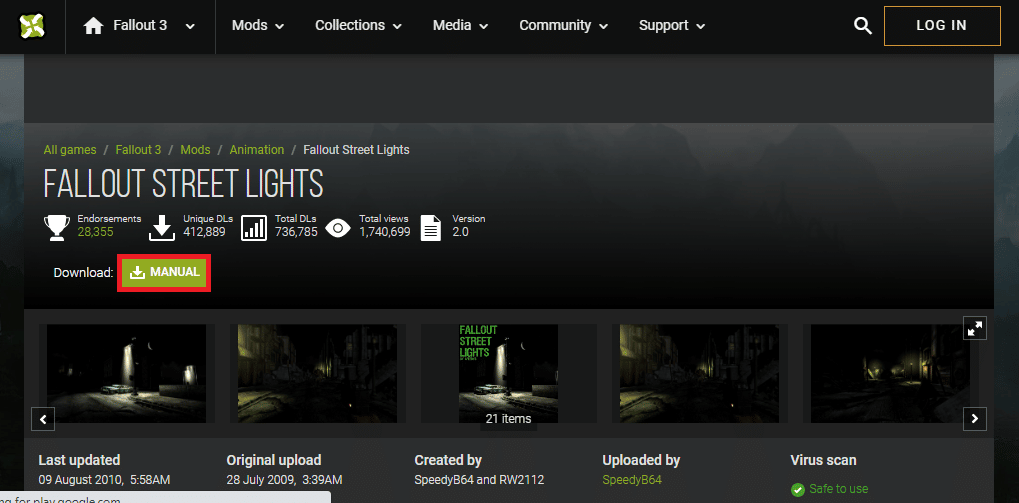Open second dark street screenshot thumbnail
Viewport: 1019px width, 503px height.
[318, 374]
